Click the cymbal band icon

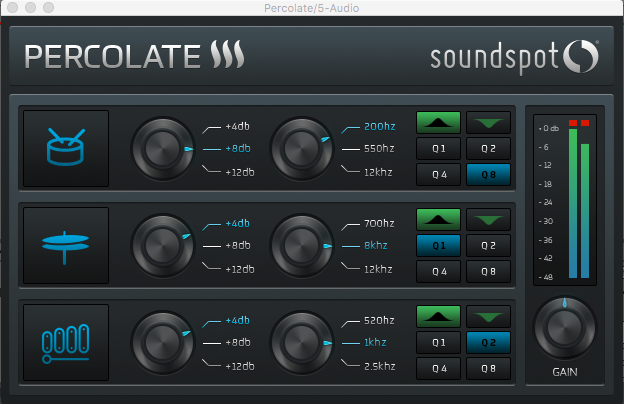tap(66, 245)
